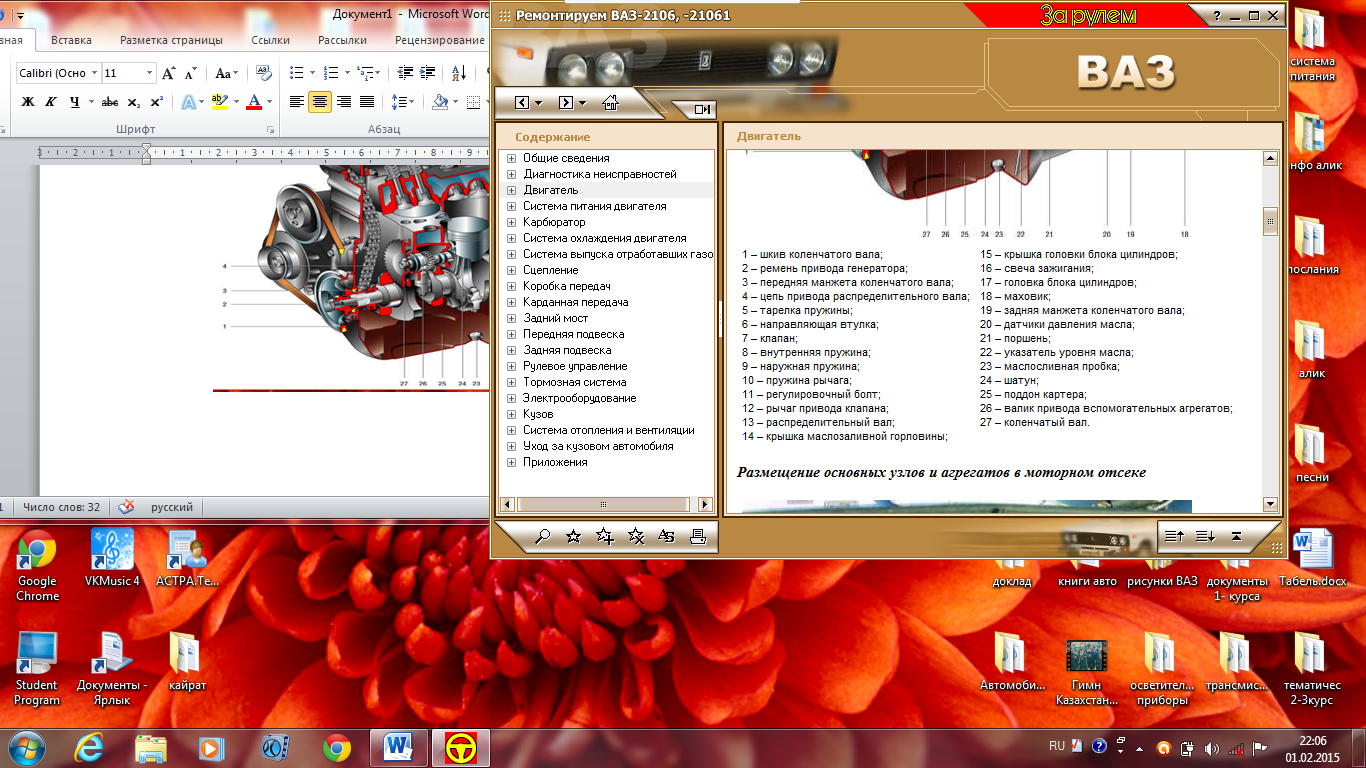Align text left in Word
Screen dimensions: 1366x768
click(297, 101)
